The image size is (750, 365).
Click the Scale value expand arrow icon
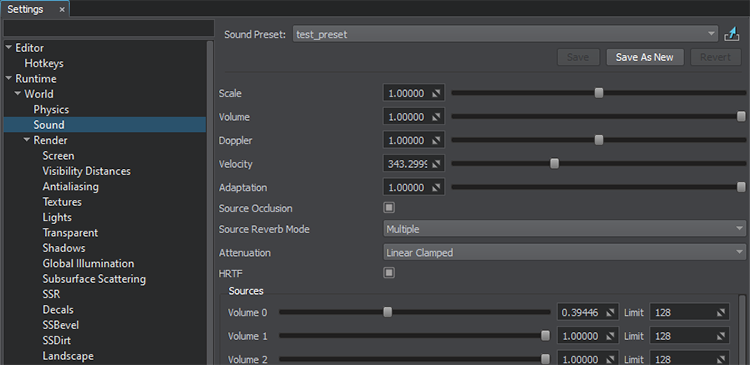click(435, 94)
